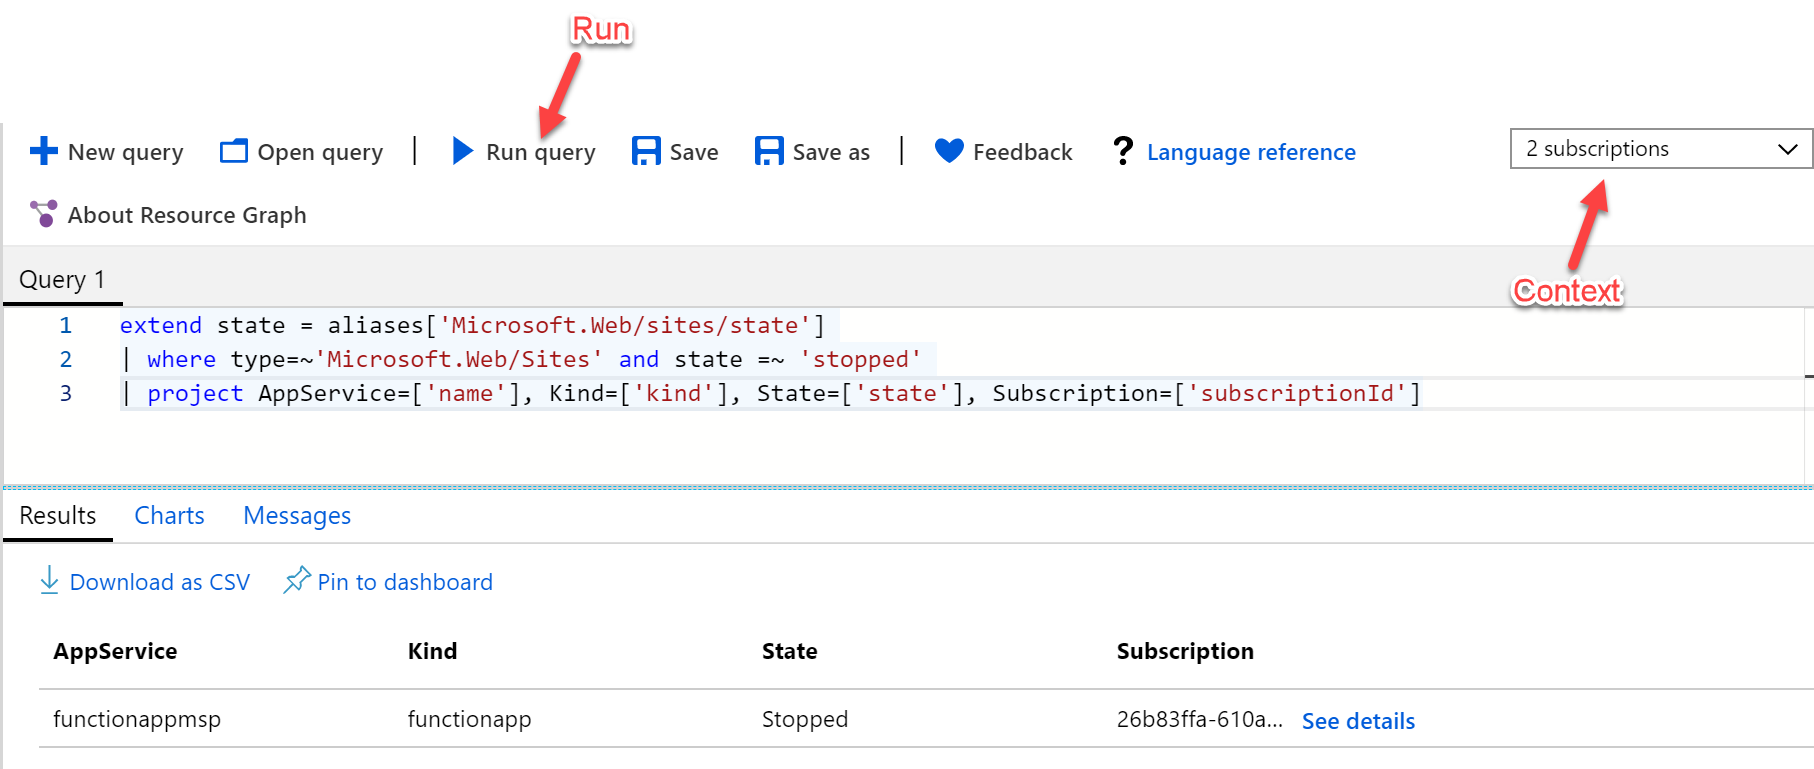1814x769 pixels.
Task: Click the Open query label
Action: [x=320, y=152]
